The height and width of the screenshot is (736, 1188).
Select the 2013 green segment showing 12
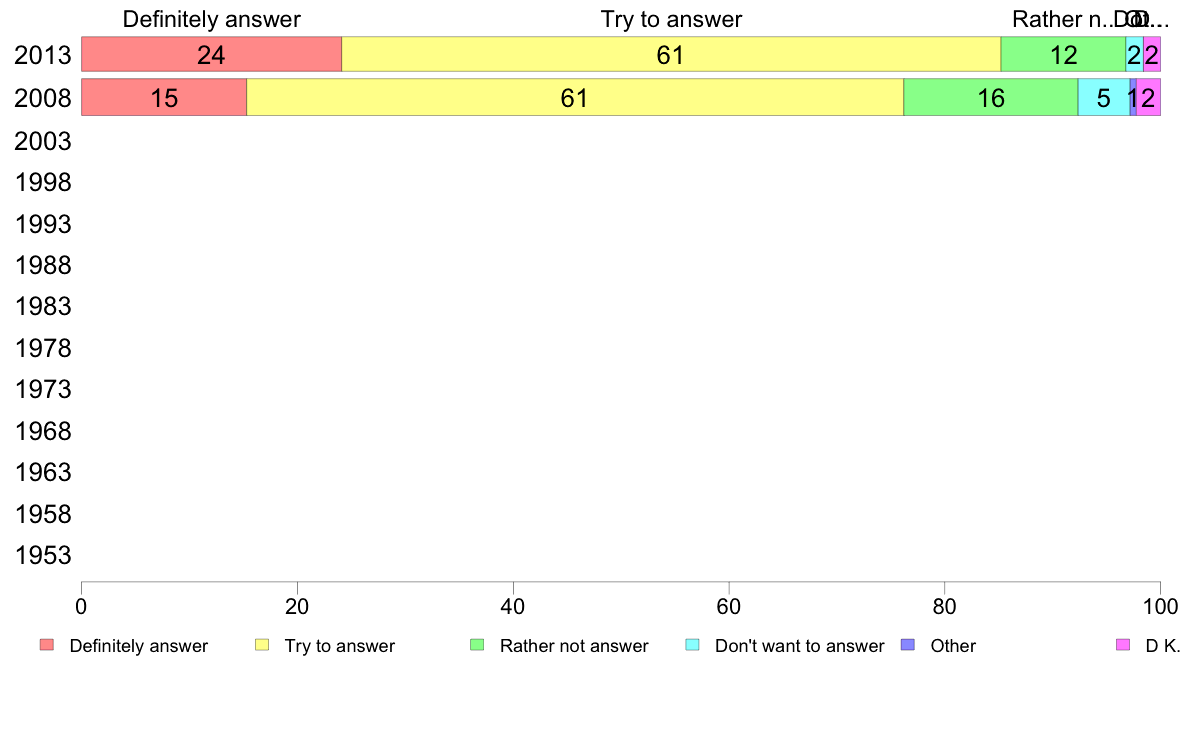(x=1063, y=55)
